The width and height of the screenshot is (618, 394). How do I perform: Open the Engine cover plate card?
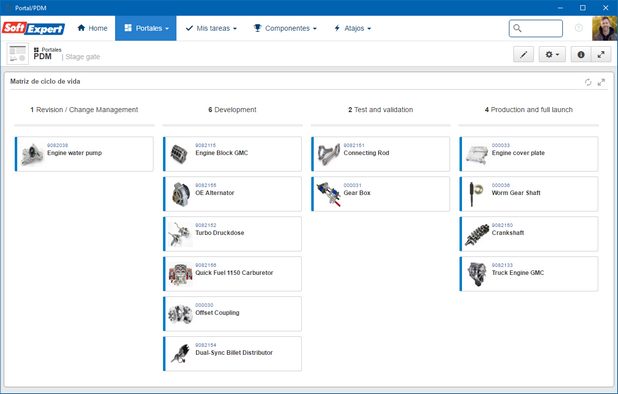click(529, 154)
